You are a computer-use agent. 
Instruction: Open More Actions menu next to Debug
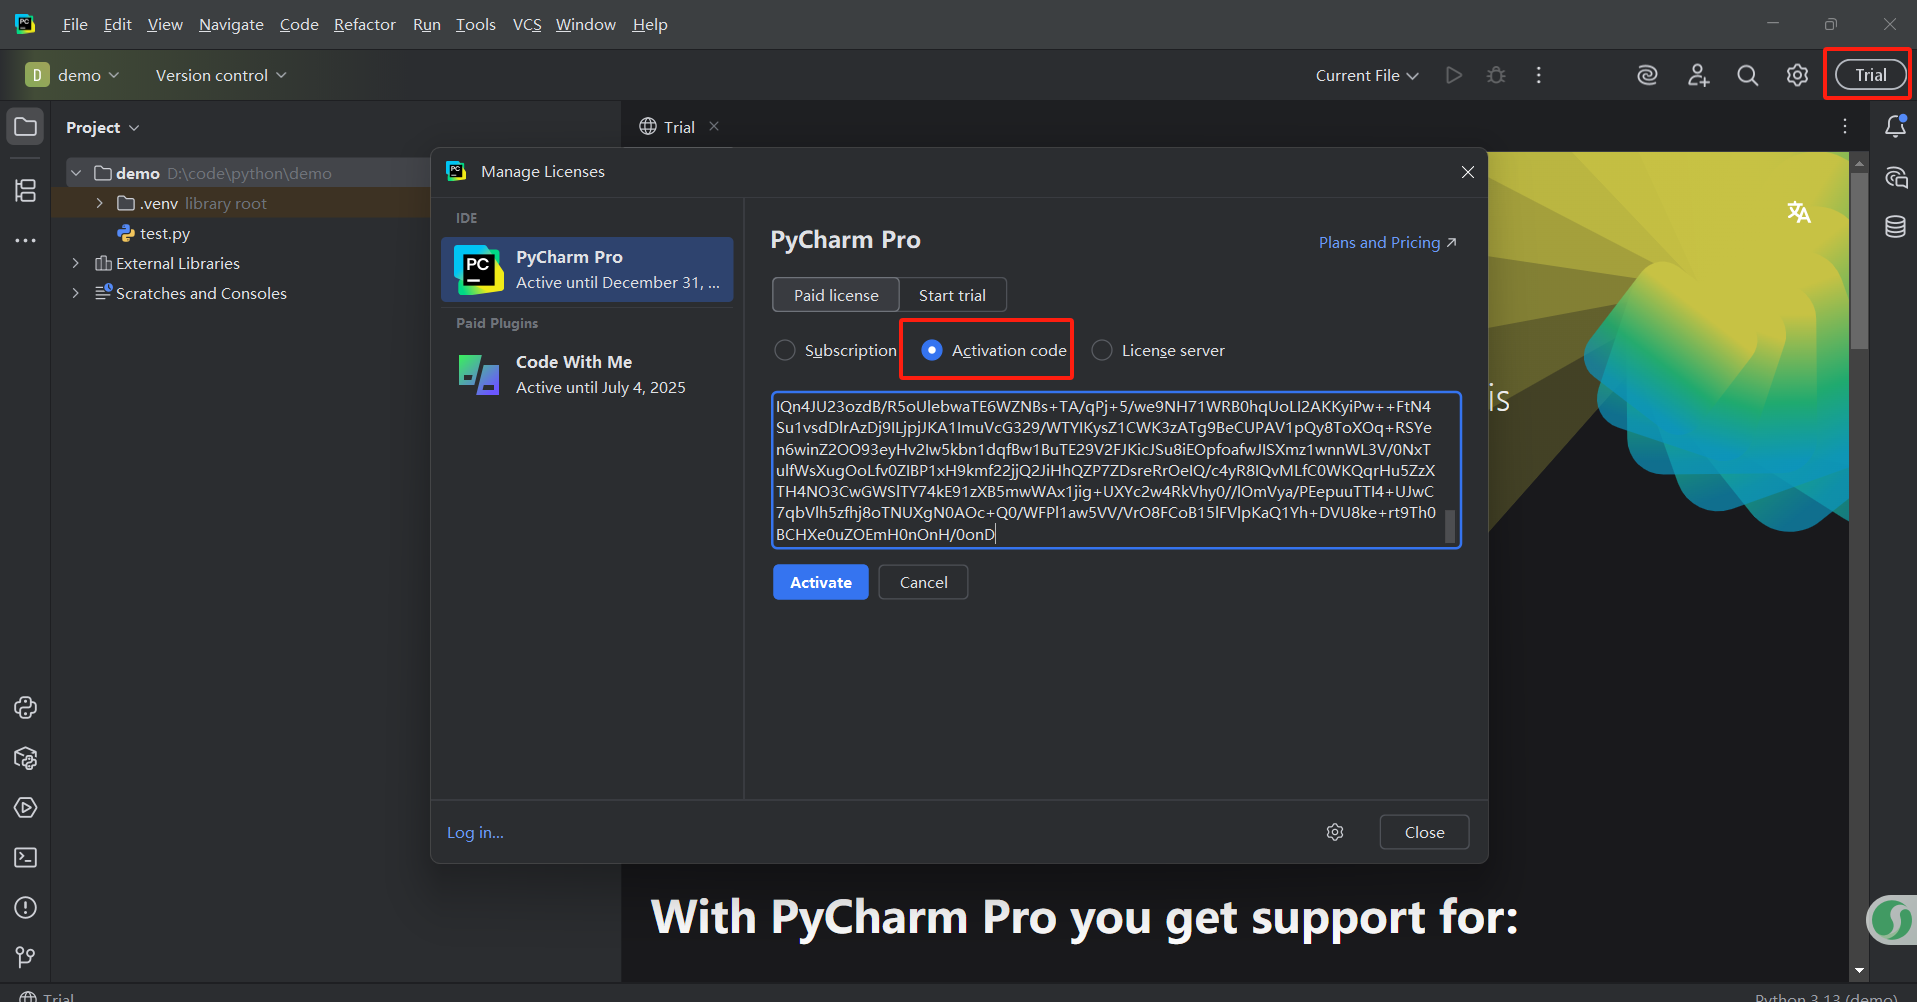click(x=1539, y=75)
